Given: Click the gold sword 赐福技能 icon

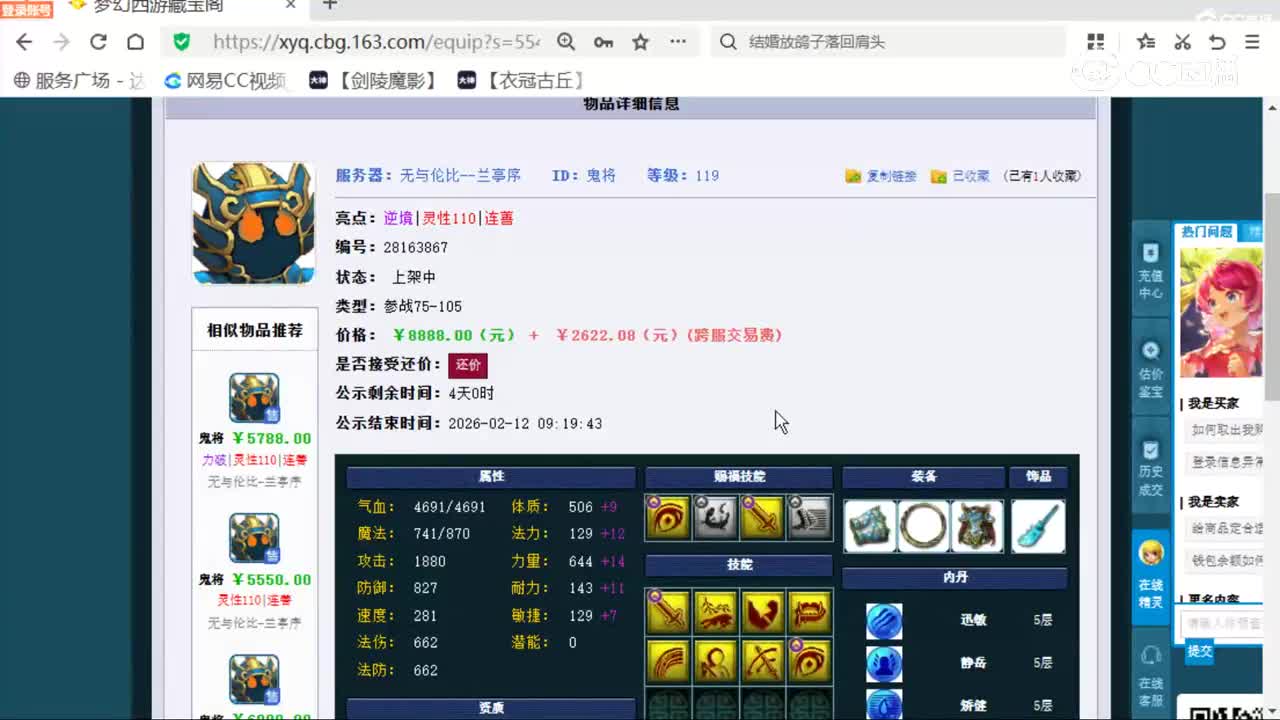Looking at the screenshot, I should pos(762,518).
